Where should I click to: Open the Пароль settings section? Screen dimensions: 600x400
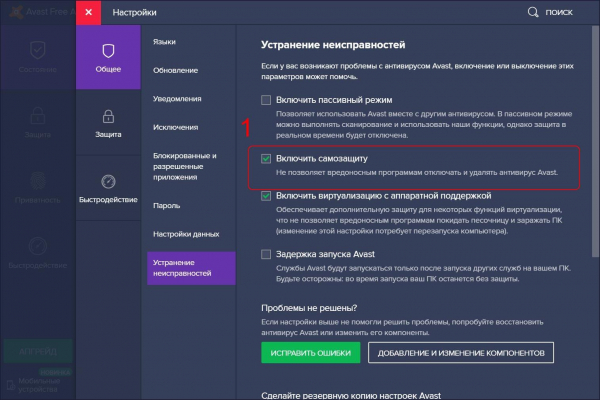point(166,206)
